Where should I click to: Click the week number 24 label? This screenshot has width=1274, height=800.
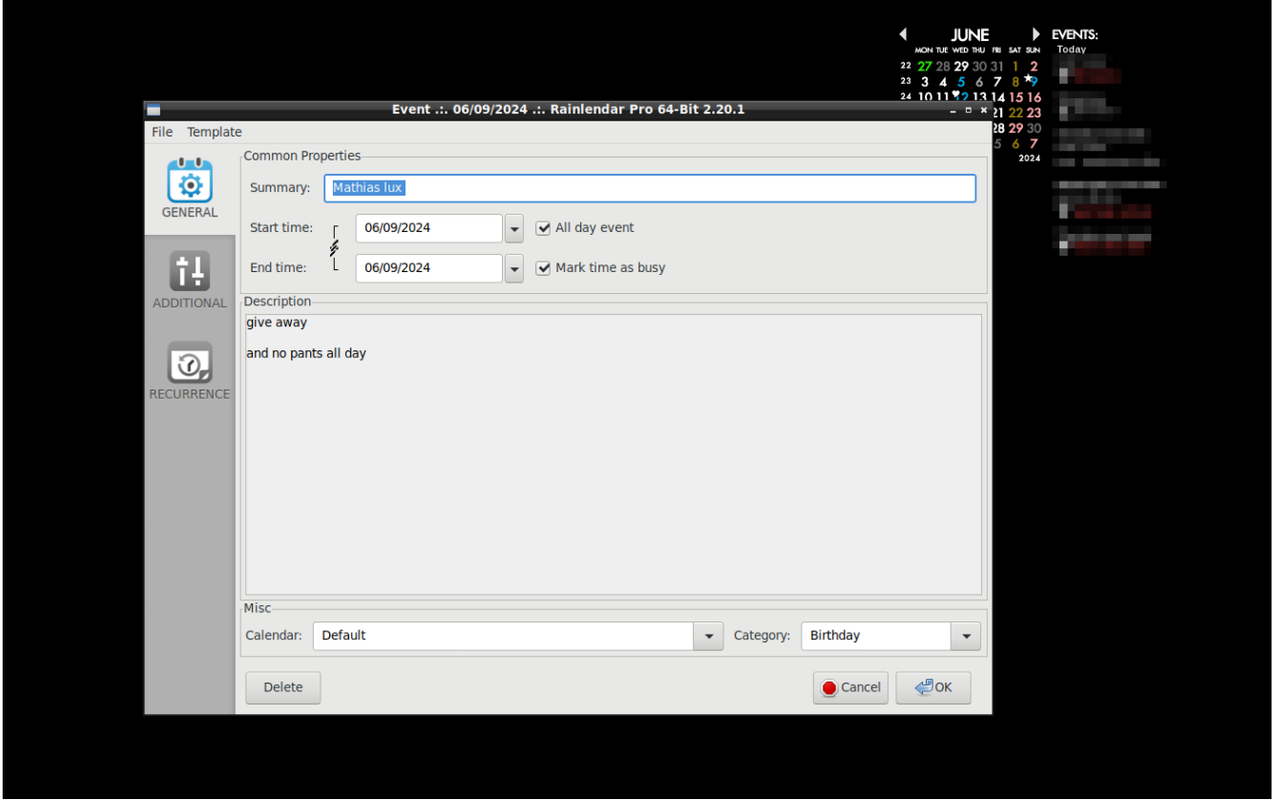pos(906,97)
